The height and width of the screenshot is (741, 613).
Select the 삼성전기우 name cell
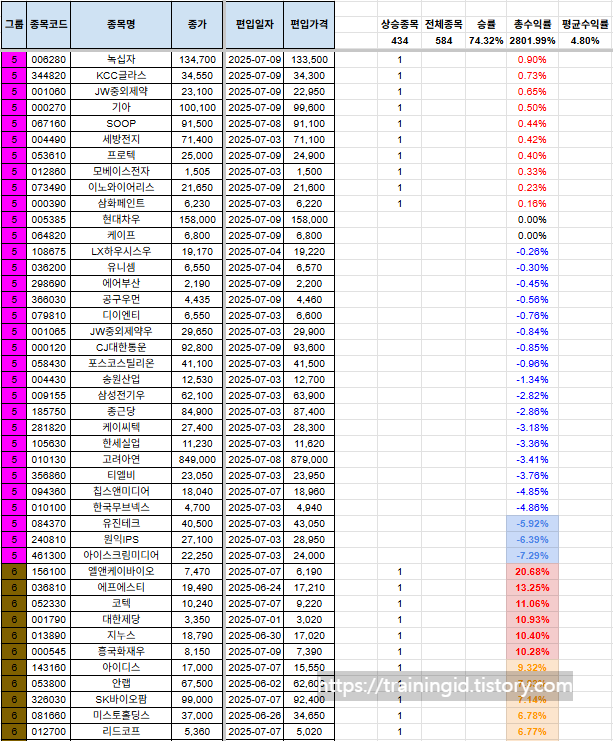click(121, 396)
